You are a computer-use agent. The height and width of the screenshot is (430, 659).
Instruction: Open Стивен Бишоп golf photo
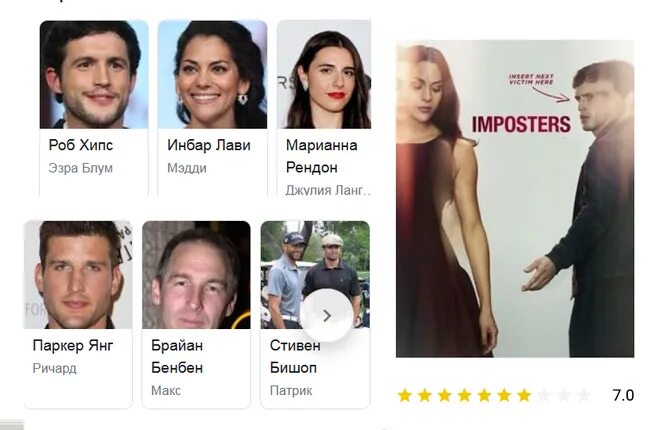coord(315,275)
